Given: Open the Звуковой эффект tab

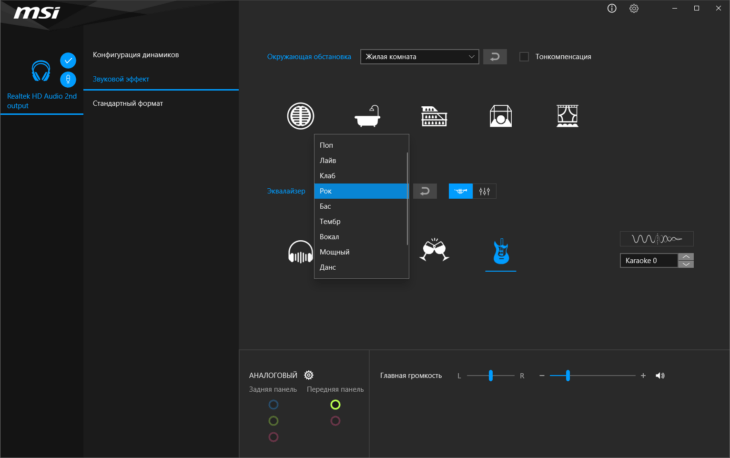Looking at the screenshot, I should (x=121, y=79).
